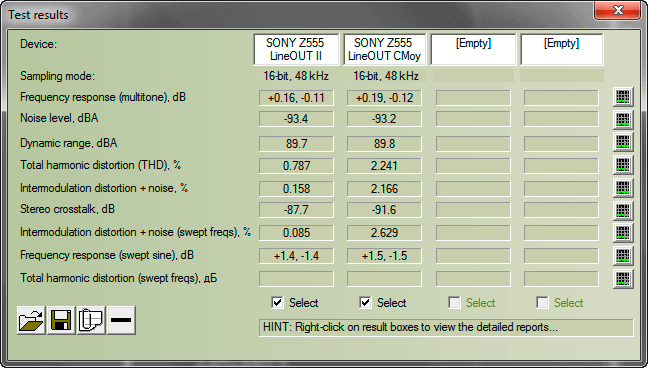The image size is (648, 368).
Task: Open graph for IMD swept freqs row
Action: [x=623, y=233]
